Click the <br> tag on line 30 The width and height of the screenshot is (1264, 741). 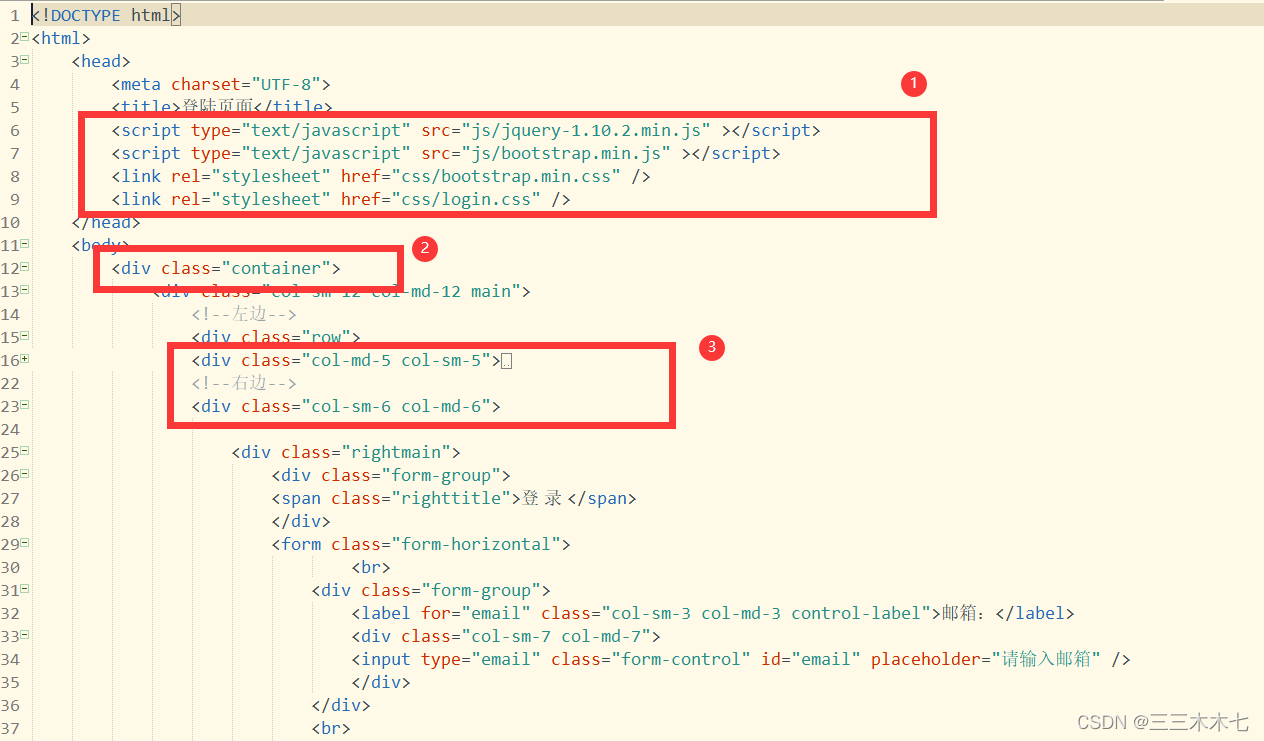click(371, 567)
